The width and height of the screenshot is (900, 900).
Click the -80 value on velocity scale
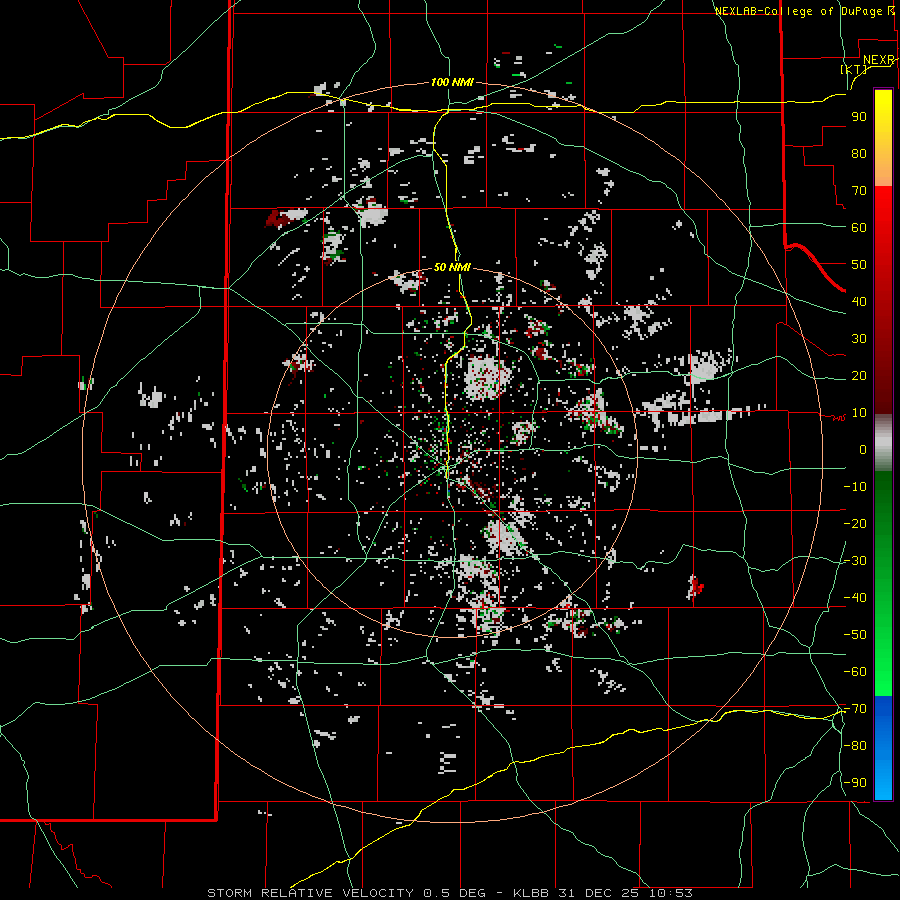[x=855, y=746]
